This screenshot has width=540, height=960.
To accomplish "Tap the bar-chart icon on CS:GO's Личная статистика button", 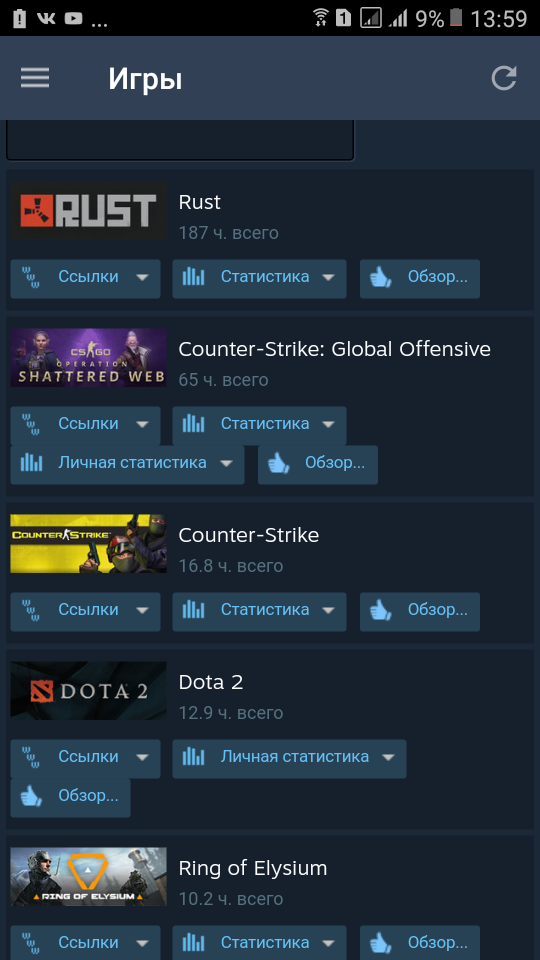I will (x=31, y=463).
